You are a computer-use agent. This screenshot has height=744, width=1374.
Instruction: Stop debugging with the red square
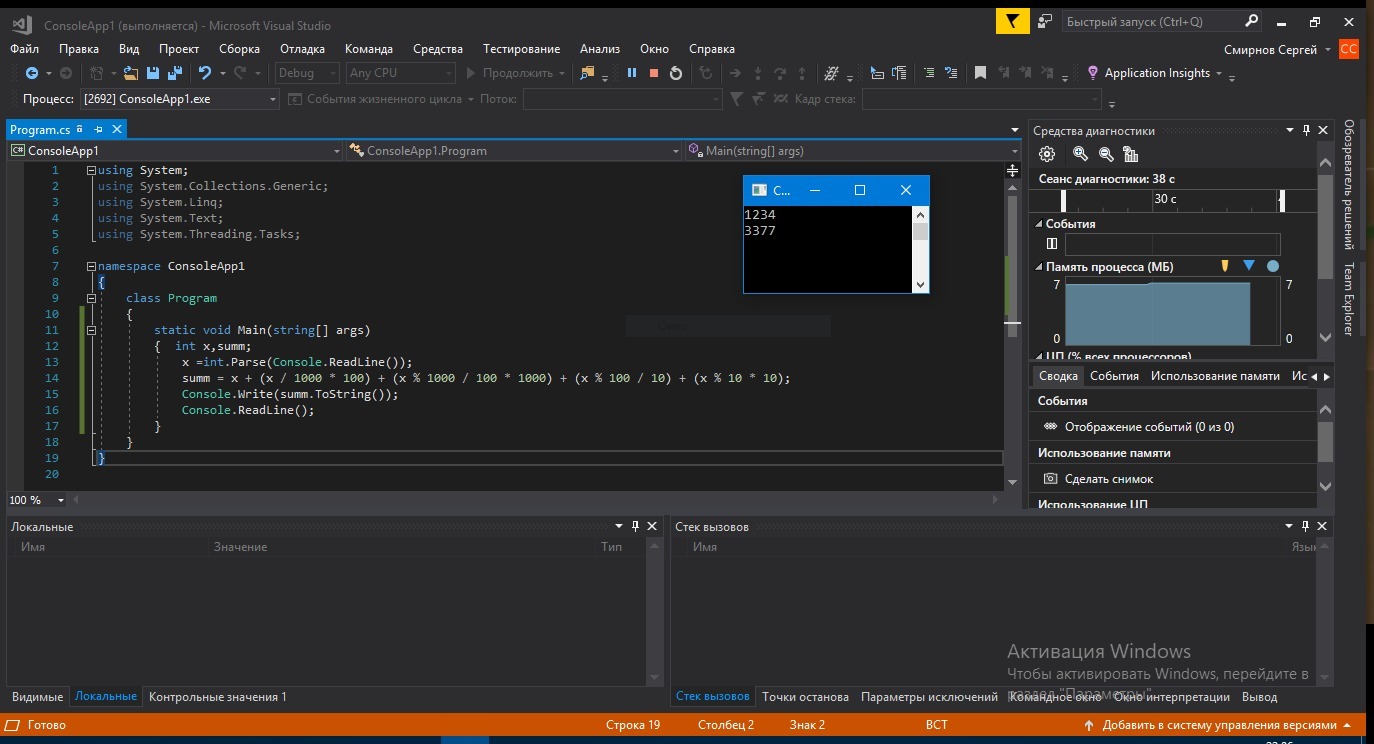click(654, 73)
